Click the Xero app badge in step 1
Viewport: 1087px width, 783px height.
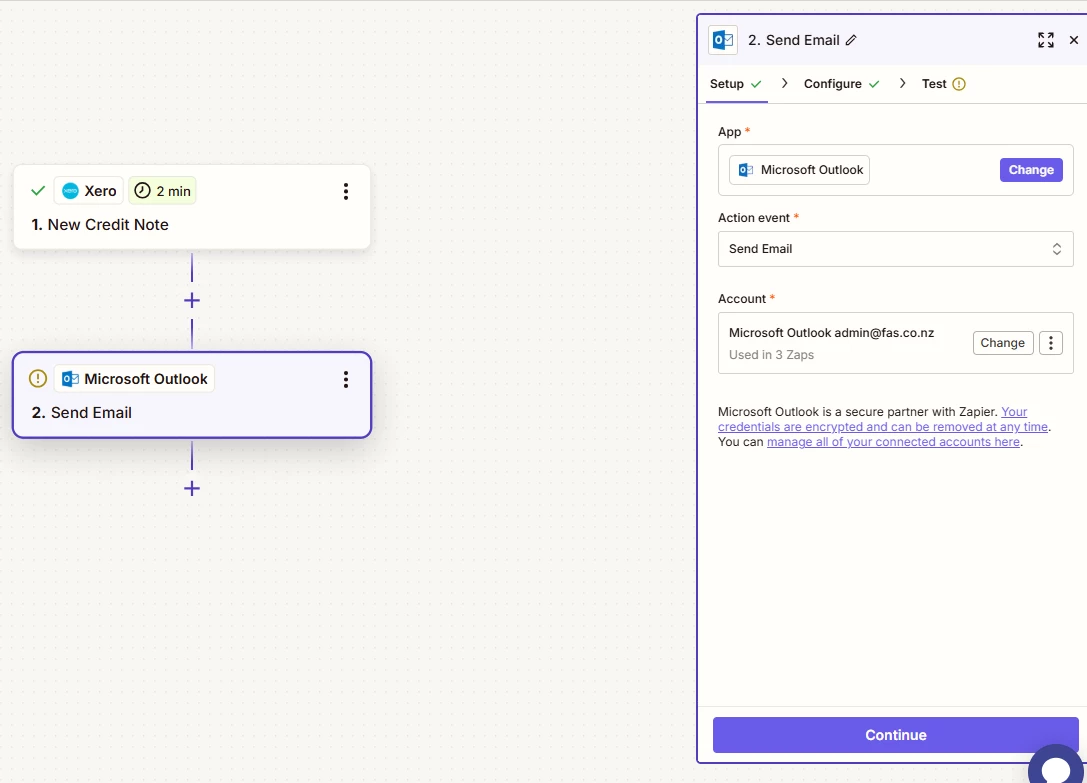click(89, 191)
